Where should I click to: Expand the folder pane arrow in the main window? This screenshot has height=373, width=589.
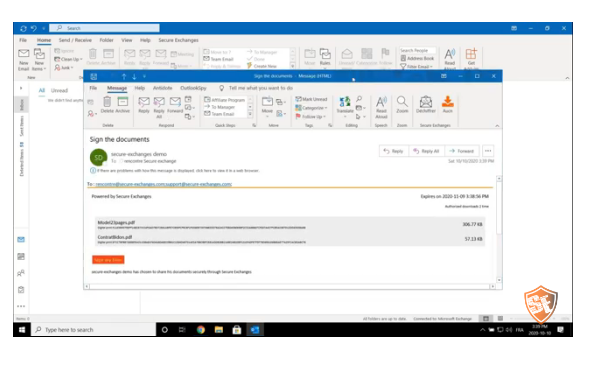pos(21,88)
